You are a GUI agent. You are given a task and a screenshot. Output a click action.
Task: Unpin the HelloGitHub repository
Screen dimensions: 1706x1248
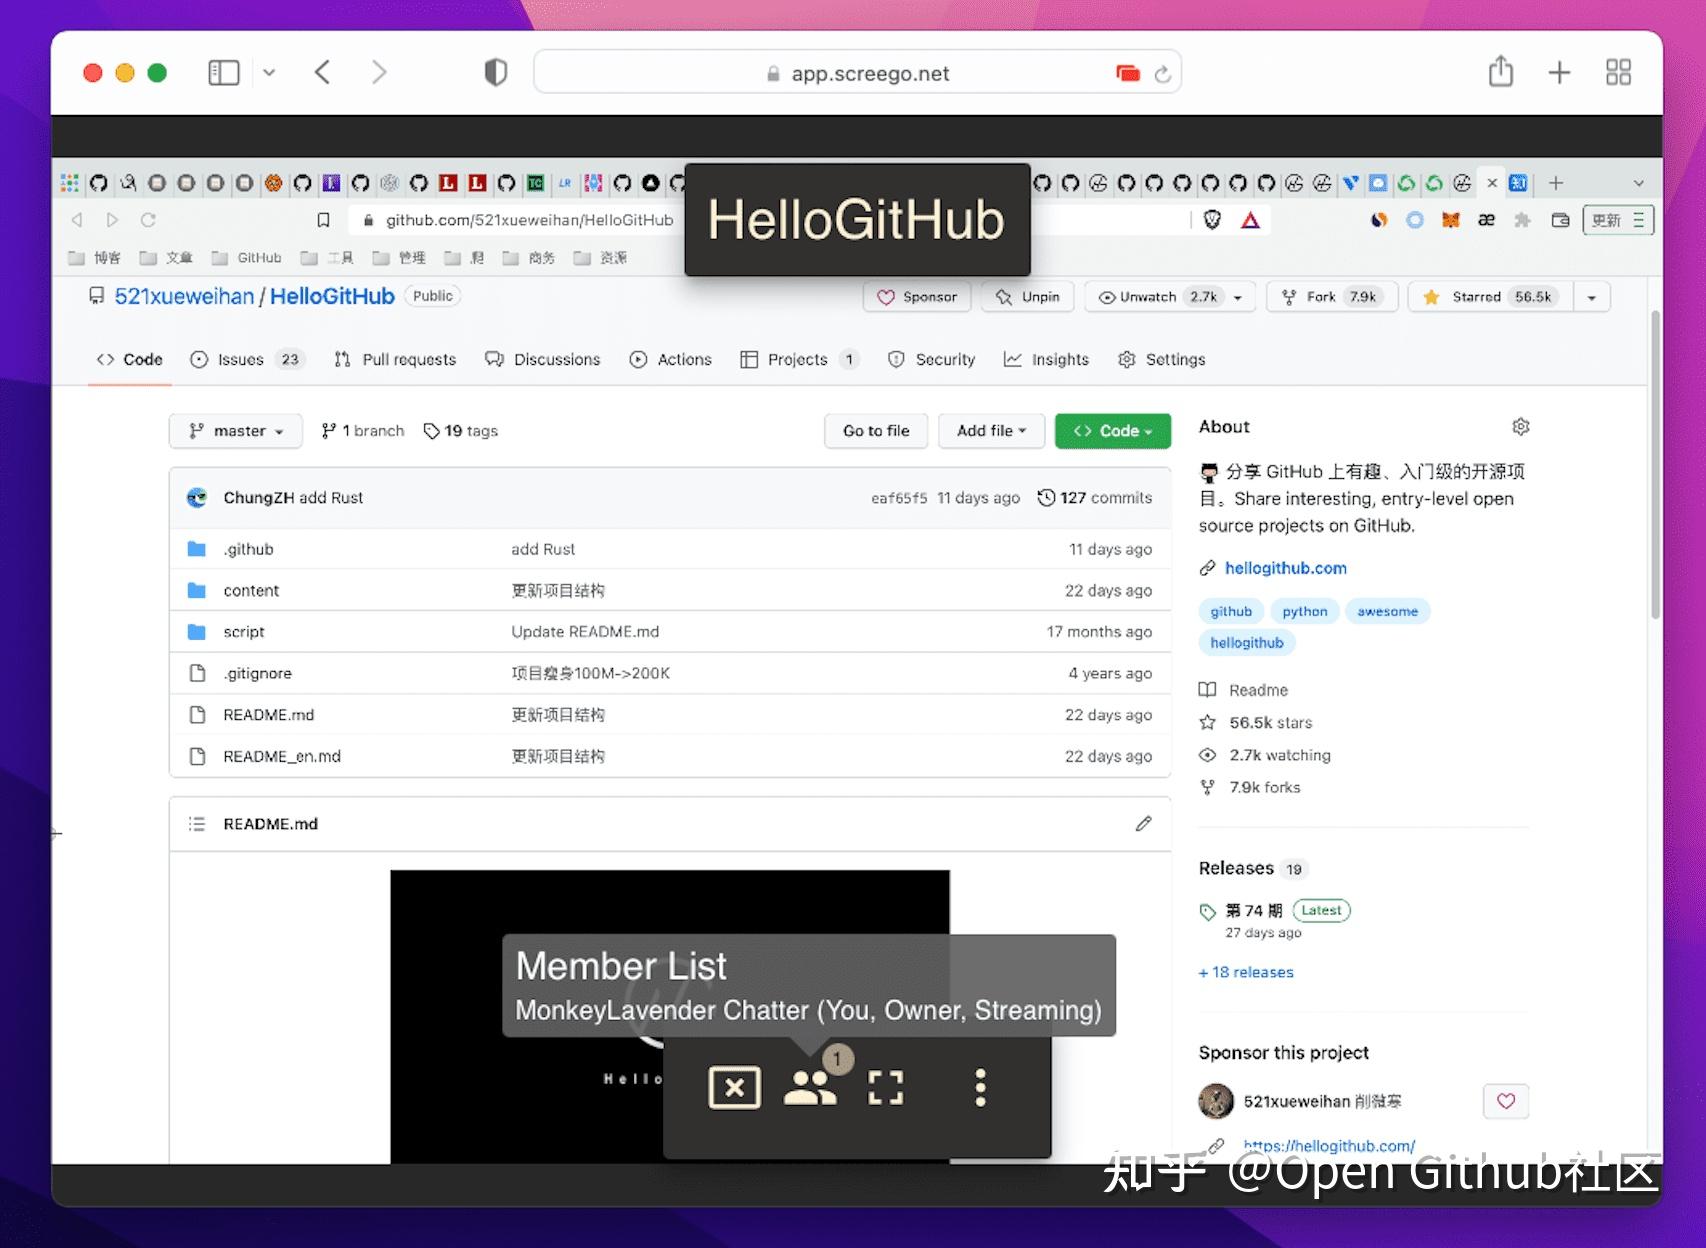pos(1026,296)
